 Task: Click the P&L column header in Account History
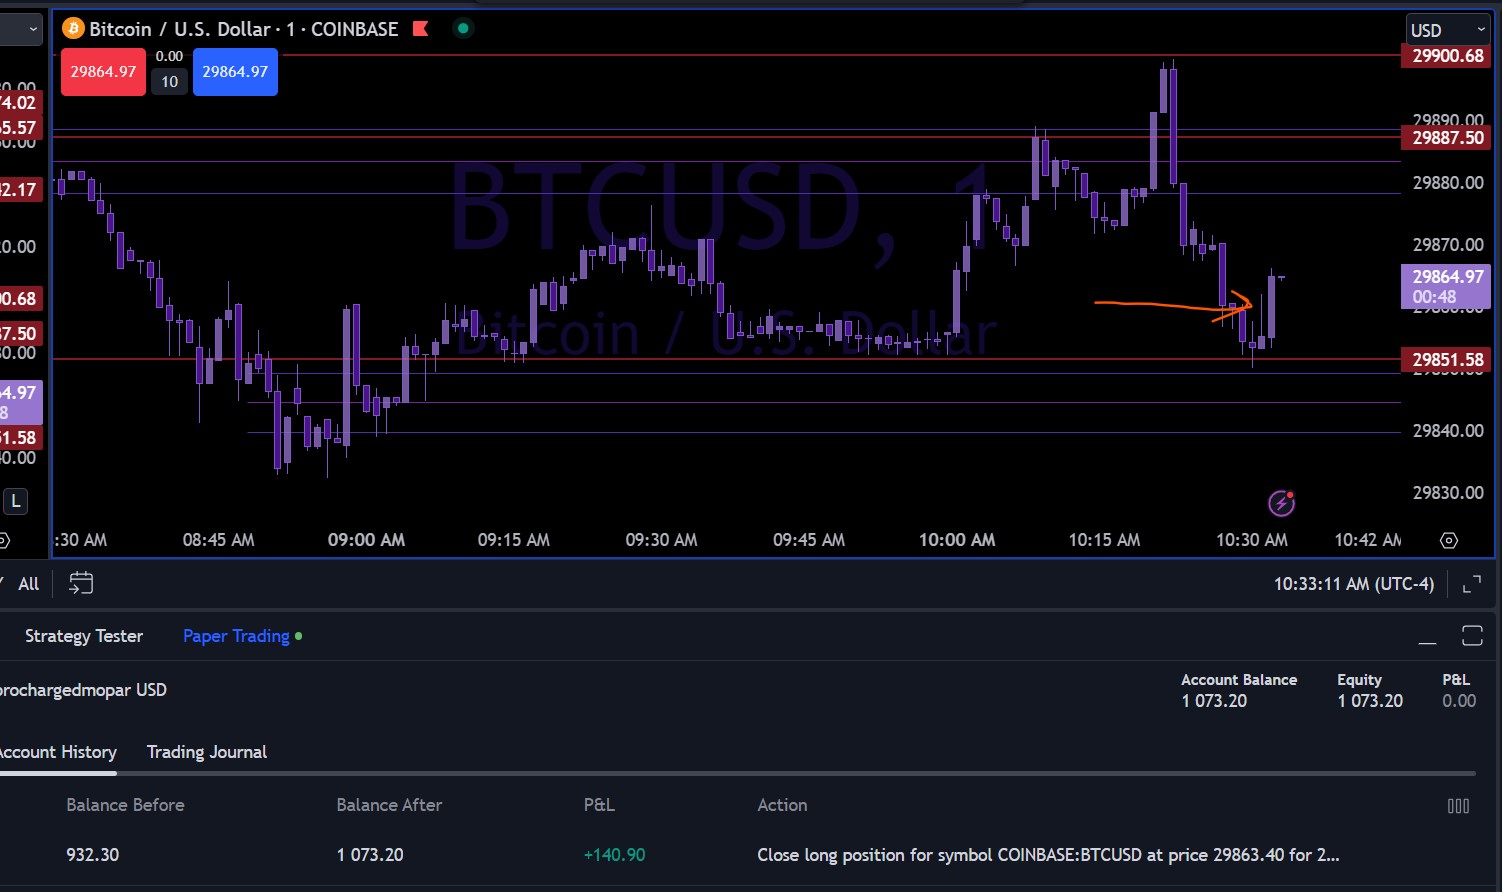tap(599, 805)
